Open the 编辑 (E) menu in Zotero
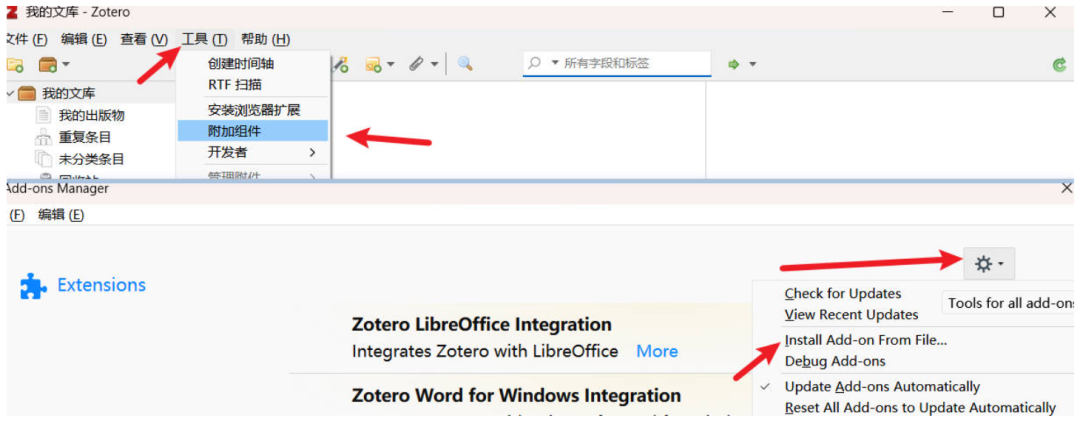Viewport: 1080px width, 421px height. pos(83,39)
